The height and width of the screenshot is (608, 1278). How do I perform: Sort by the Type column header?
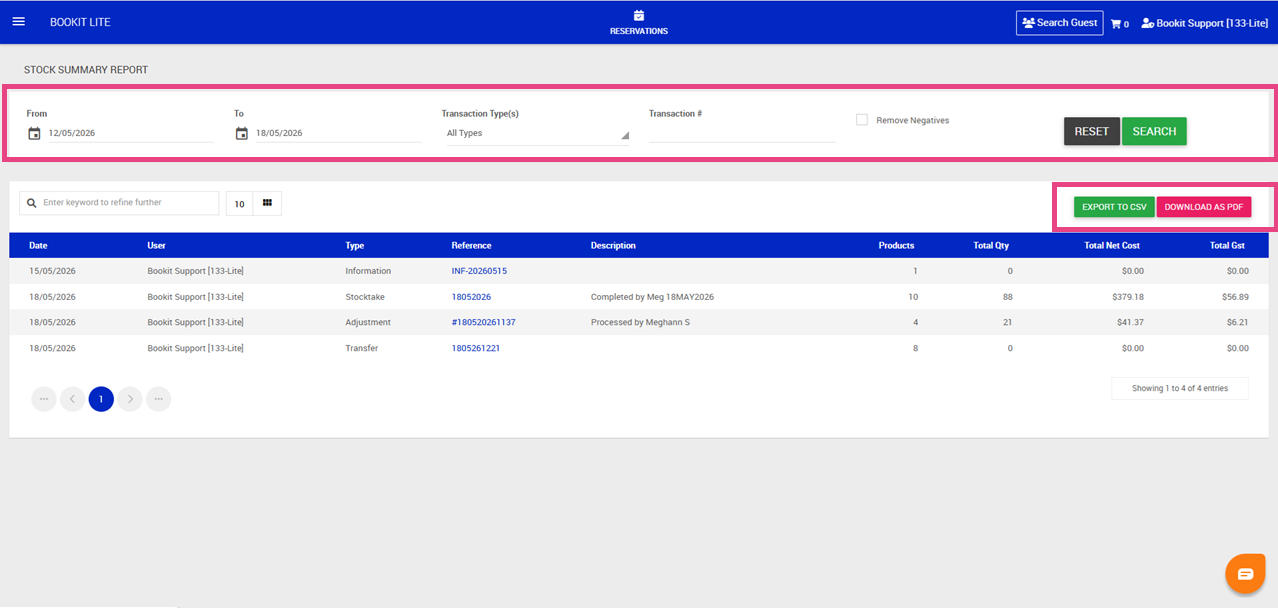(355, 245)
